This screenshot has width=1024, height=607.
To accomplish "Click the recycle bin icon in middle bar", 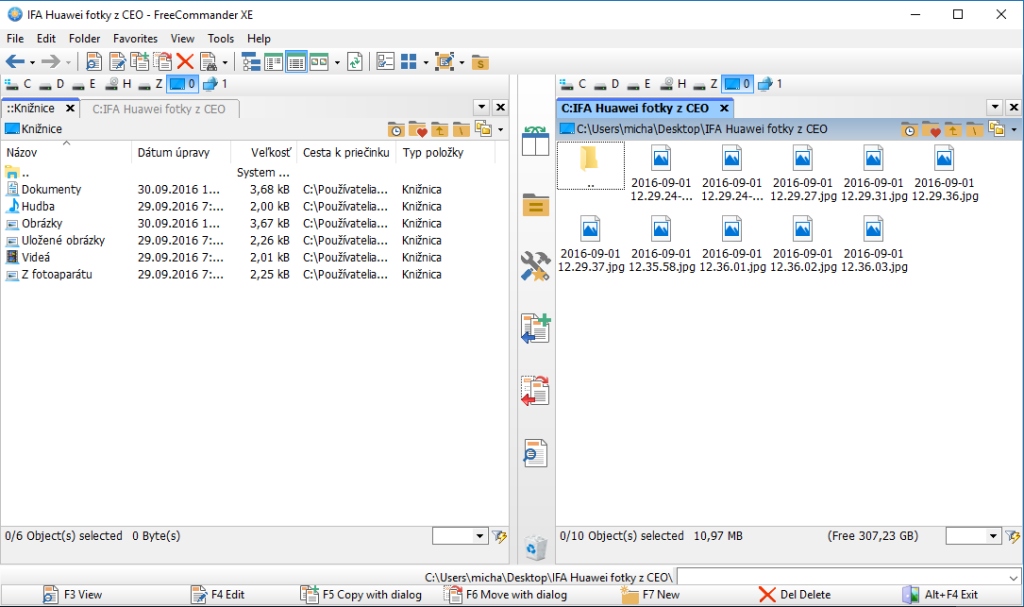I will (536, 547).
